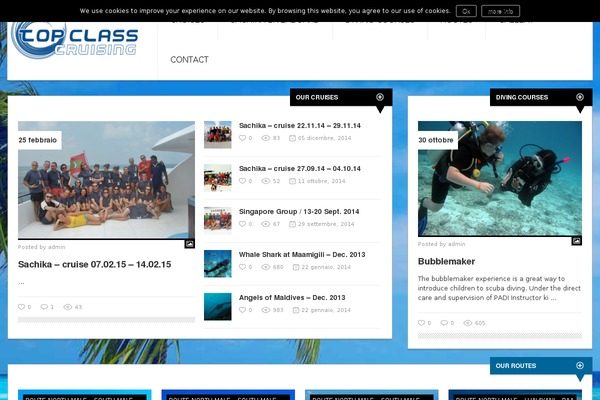Image resolution: width=600 pixels, height=400 pixels.
Task: Open Whale Shark at Maamigili thumbnail
Action: pyautogui.click(x=218, y=264)
